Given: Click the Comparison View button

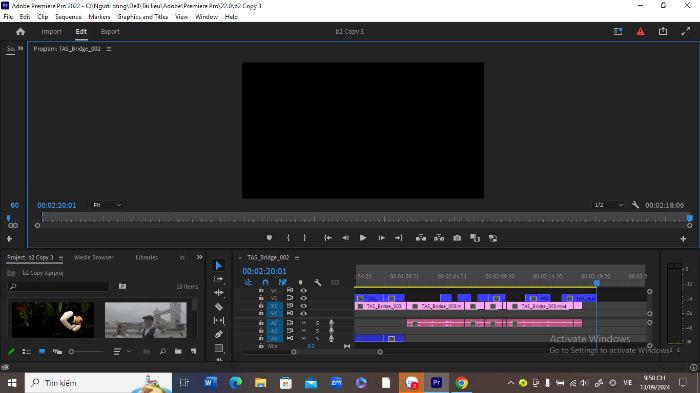Looking at the screenshot, I should point(475,238).
